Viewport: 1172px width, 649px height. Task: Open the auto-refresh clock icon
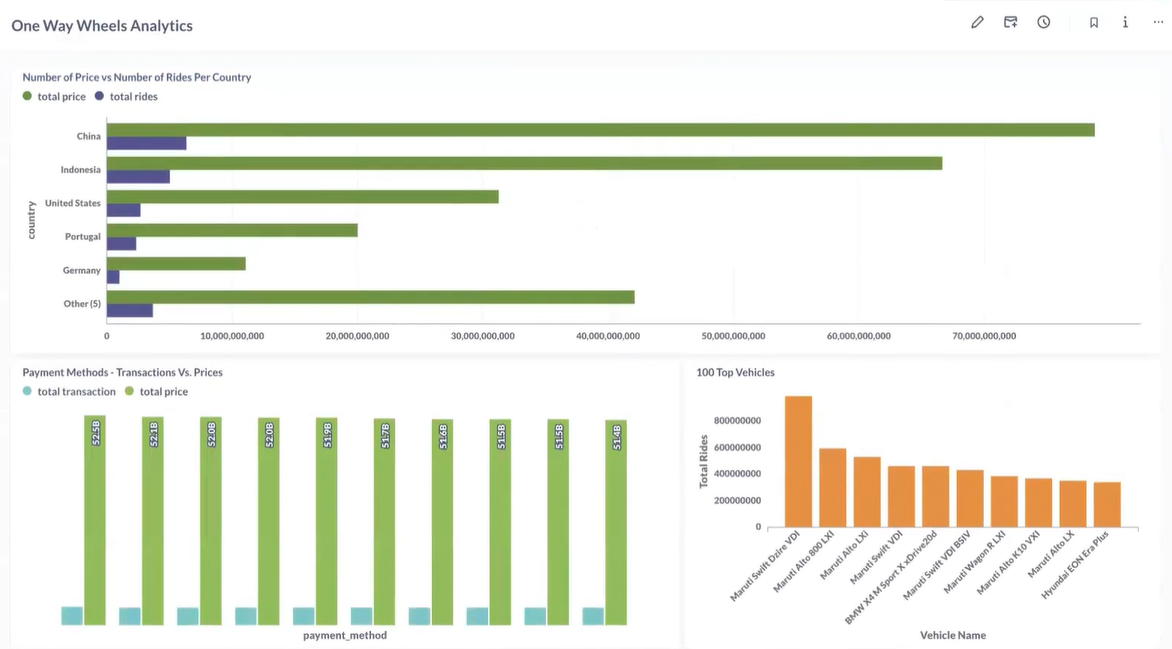(x=1044, y=22)
